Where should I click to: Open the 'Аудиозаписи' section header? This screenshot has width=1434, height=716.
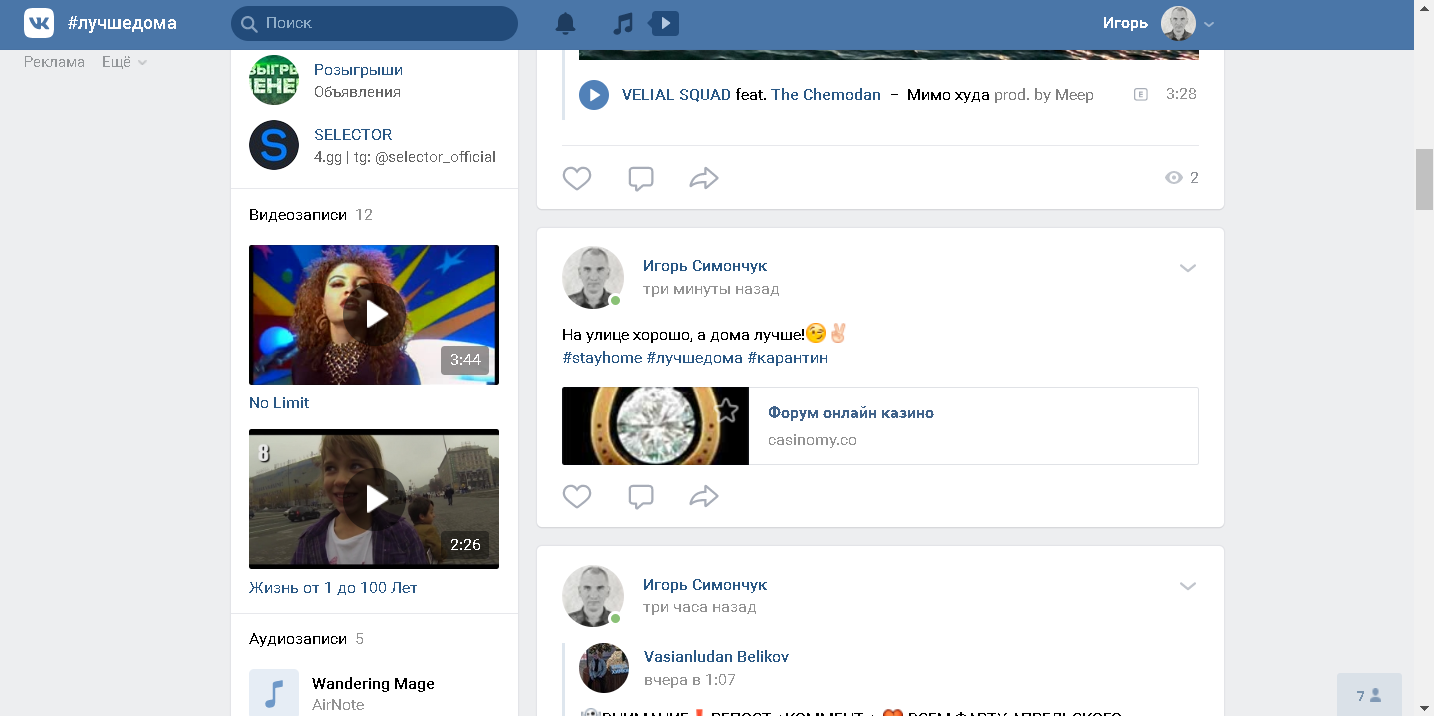click(298, 639)
